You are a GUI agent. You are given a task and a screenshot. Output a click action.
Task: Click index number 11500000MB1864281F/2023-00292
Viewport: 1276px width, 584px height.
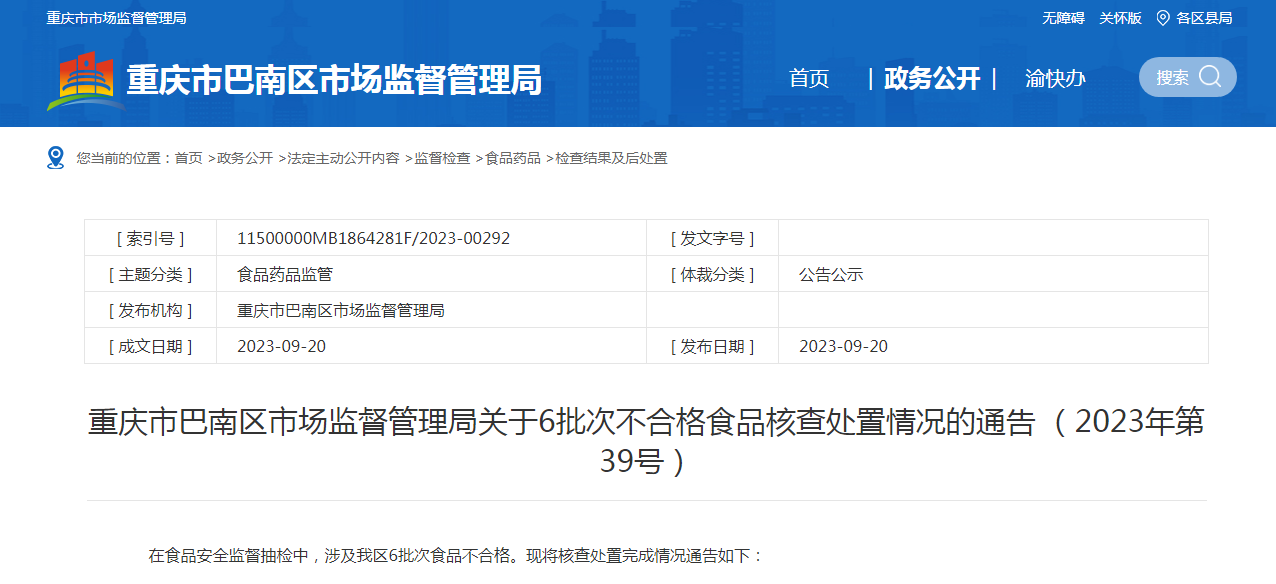coord(374,238)
